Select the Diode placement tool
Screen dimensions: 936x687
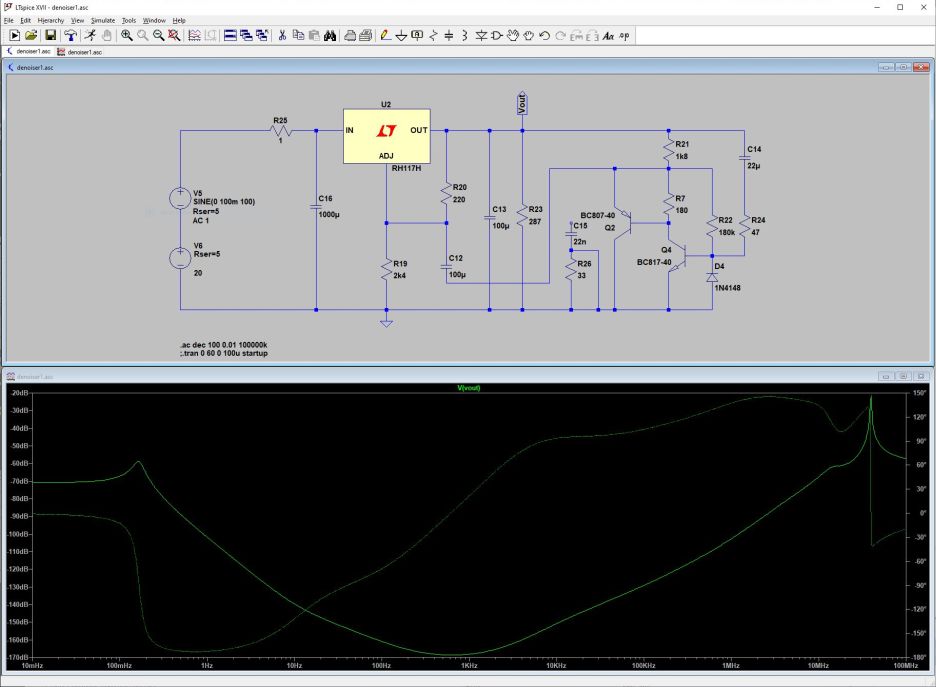[x=481, y=36]
